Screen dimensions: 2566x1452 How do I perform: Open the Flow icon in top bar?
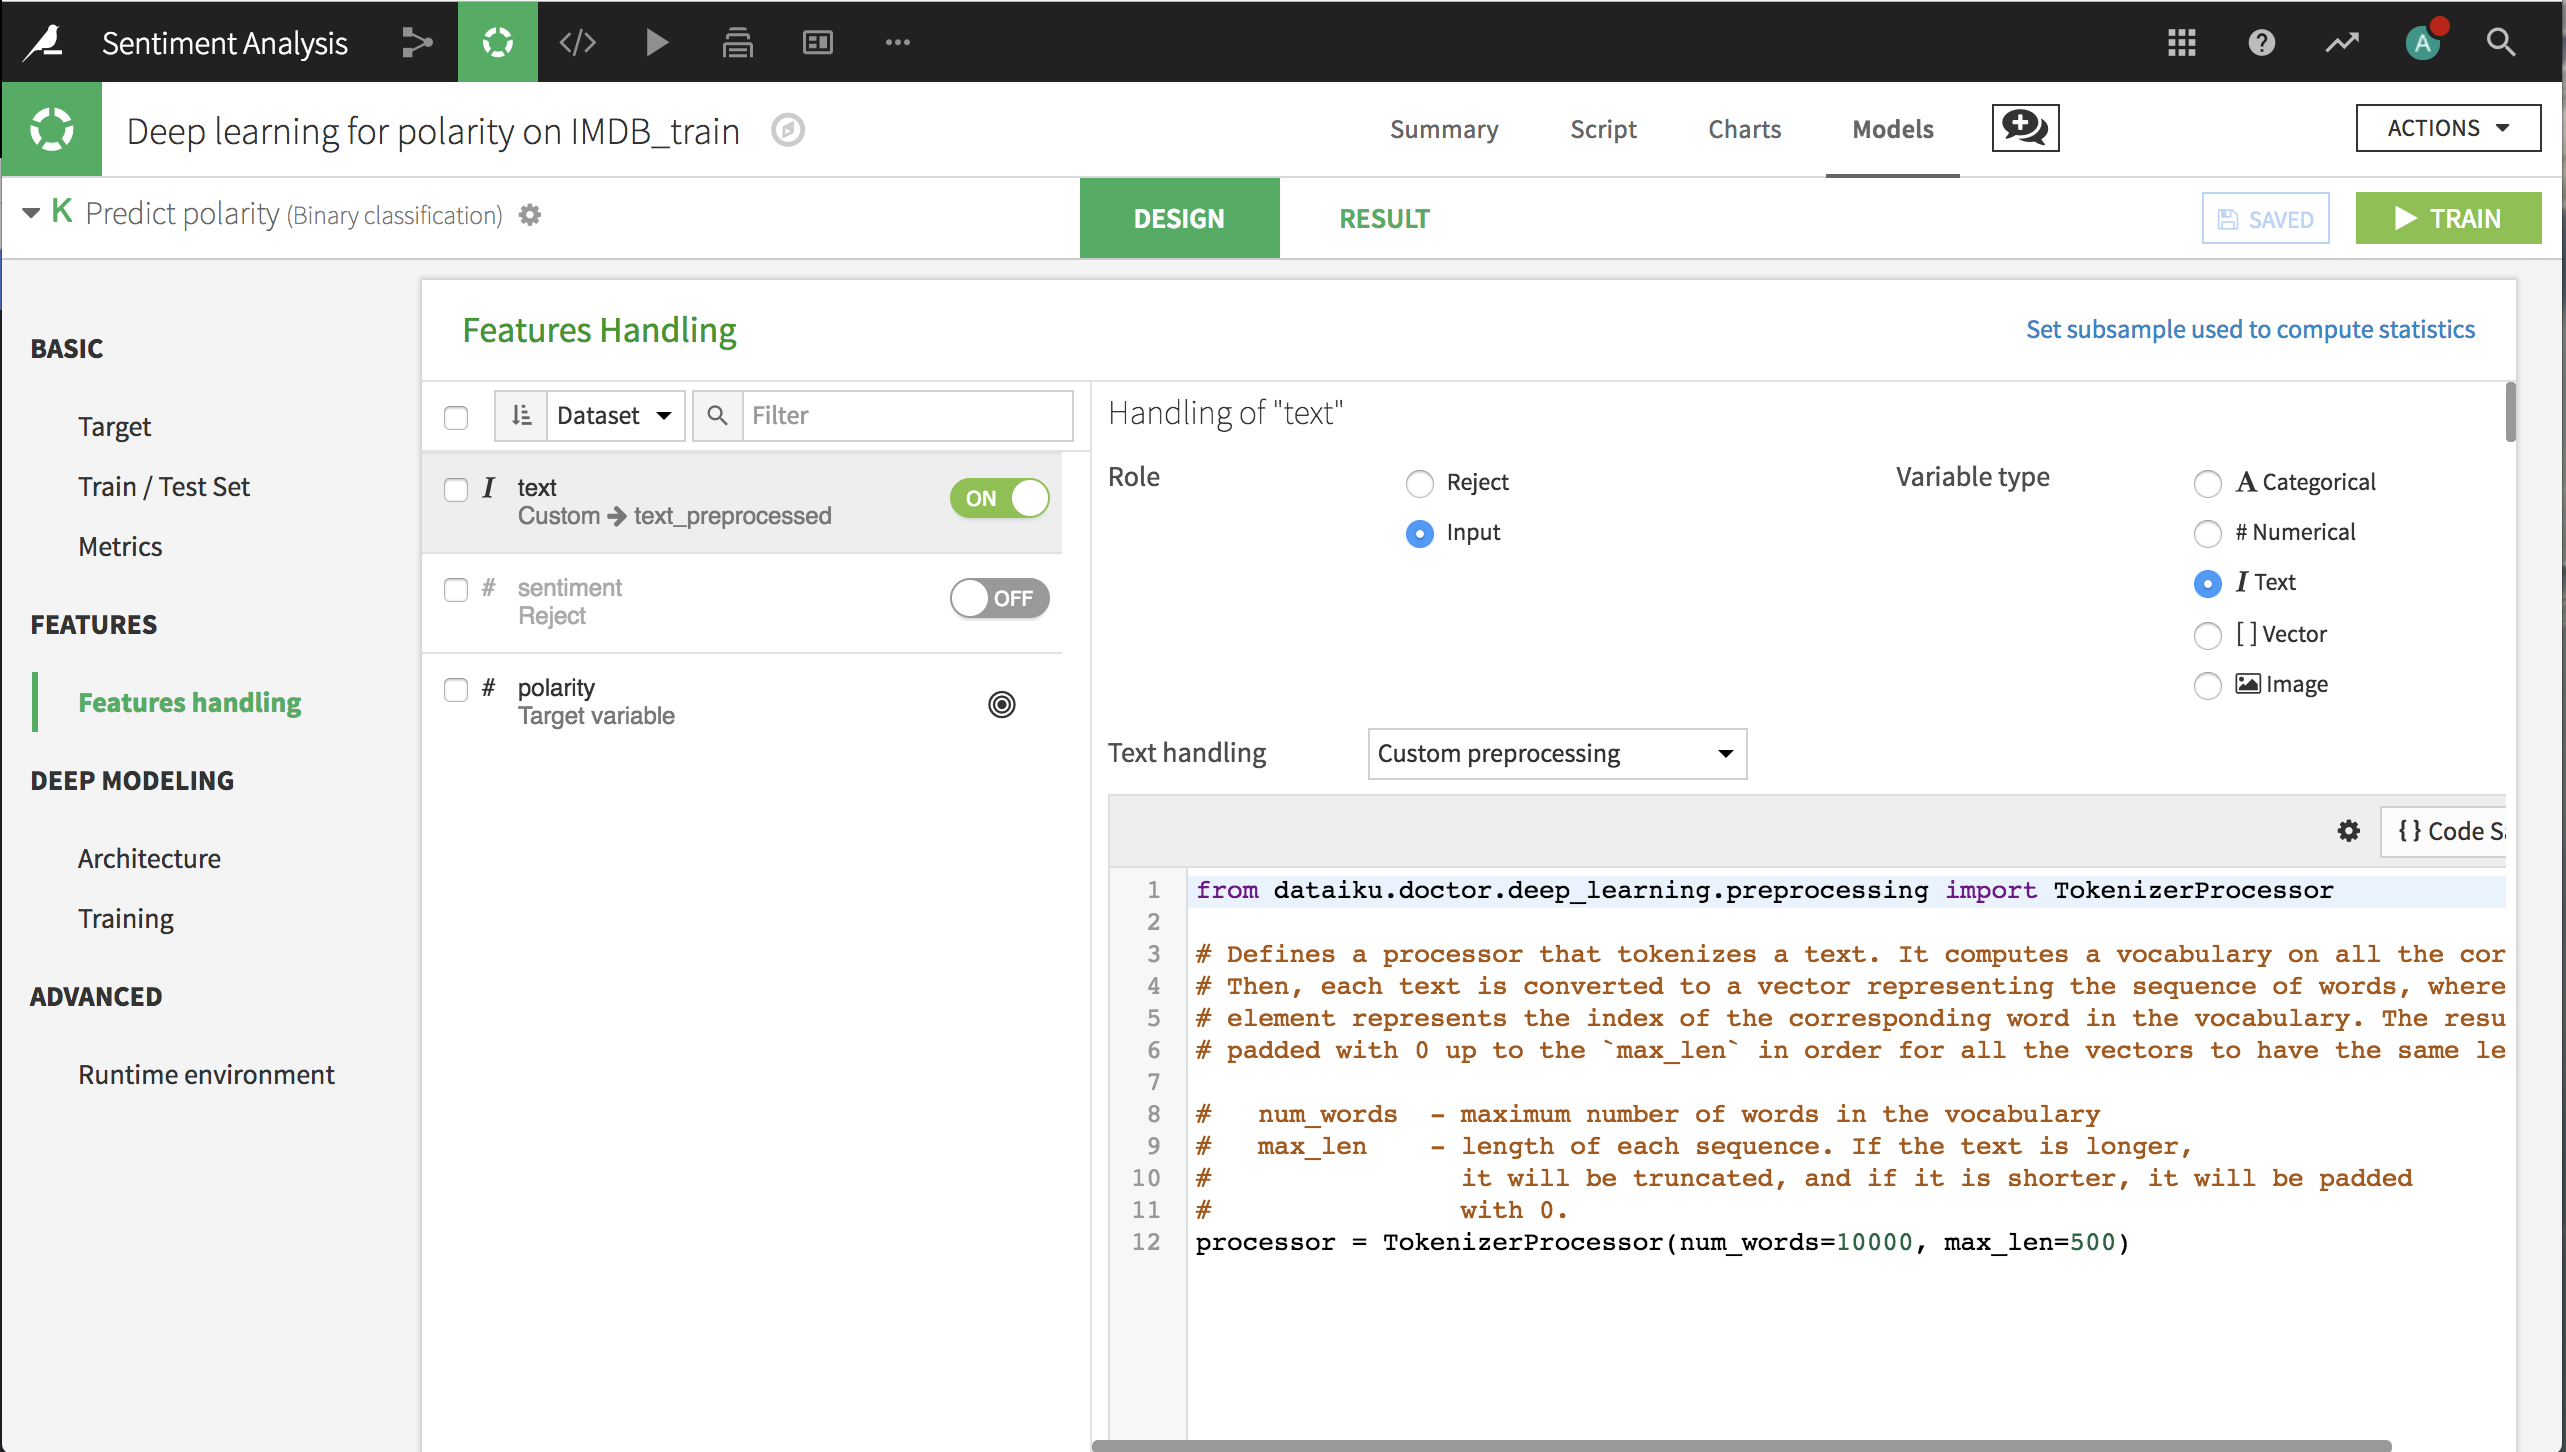click(417, 42)
